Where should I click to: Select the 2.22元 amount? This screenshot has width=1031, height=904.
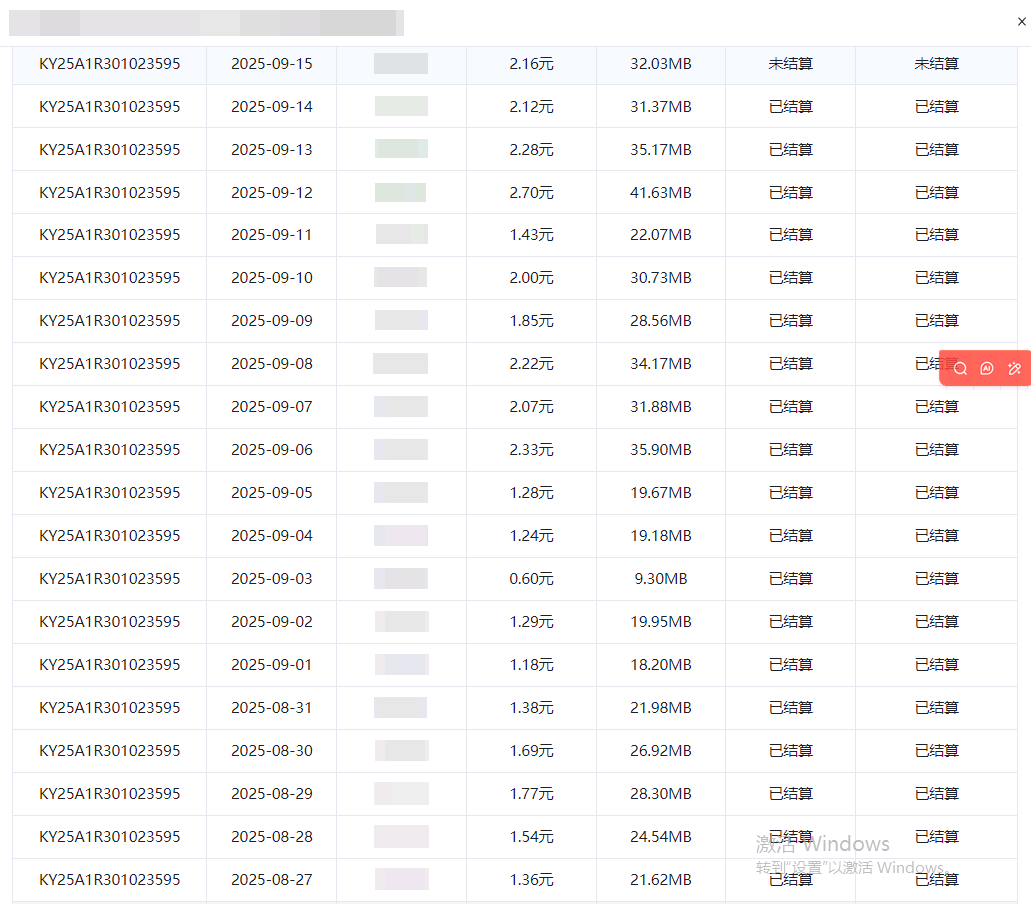(x=531, y=364)
